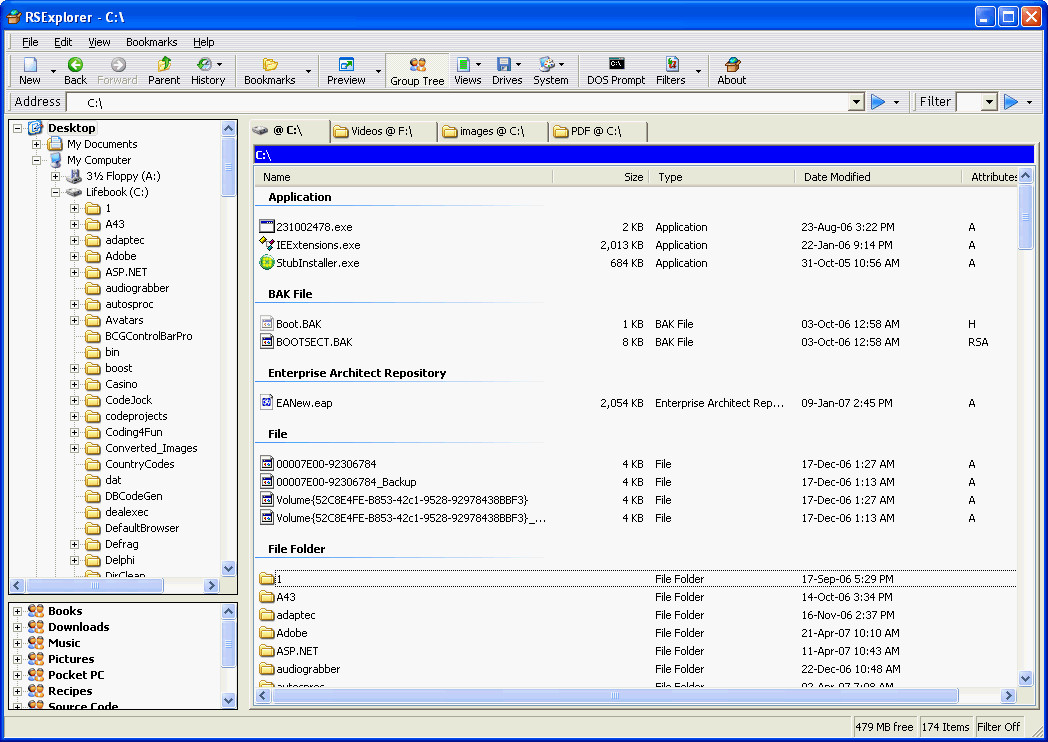Open the Filter combo box dropdown
Screen dimensions: 1048x742
point(990,102)
